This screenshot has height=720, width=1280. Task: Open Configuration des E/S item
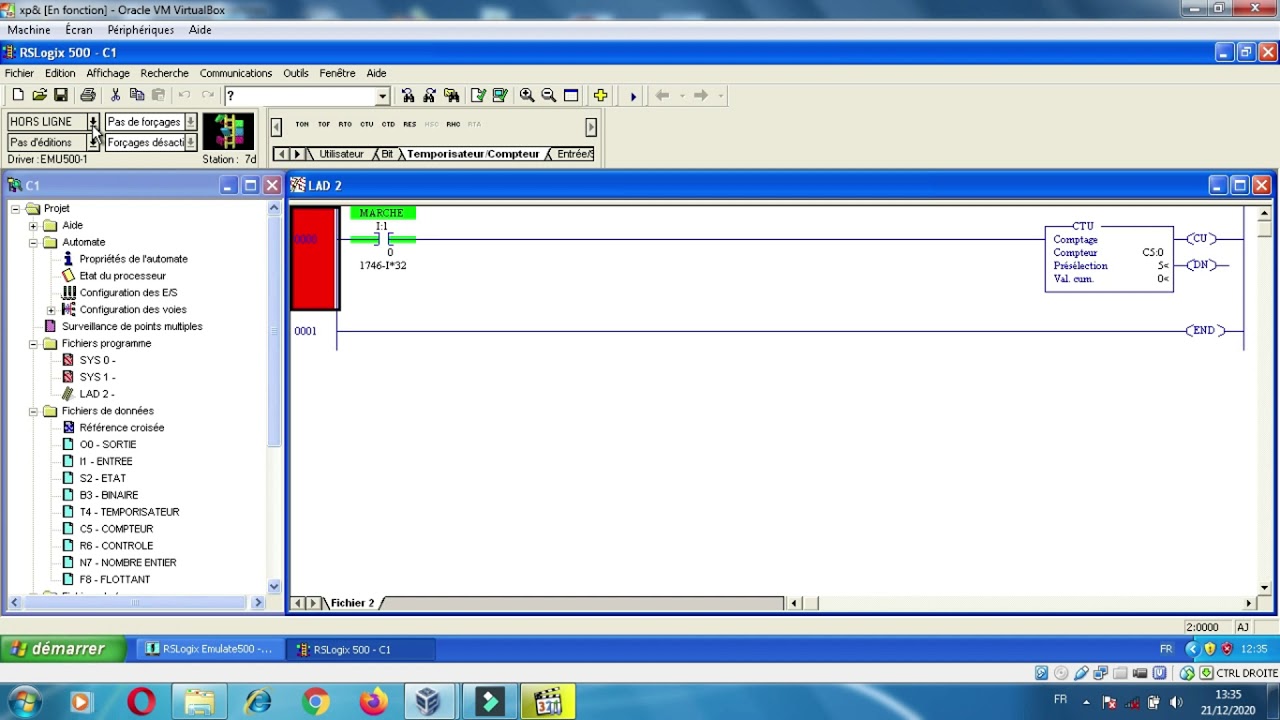(128, 293)
